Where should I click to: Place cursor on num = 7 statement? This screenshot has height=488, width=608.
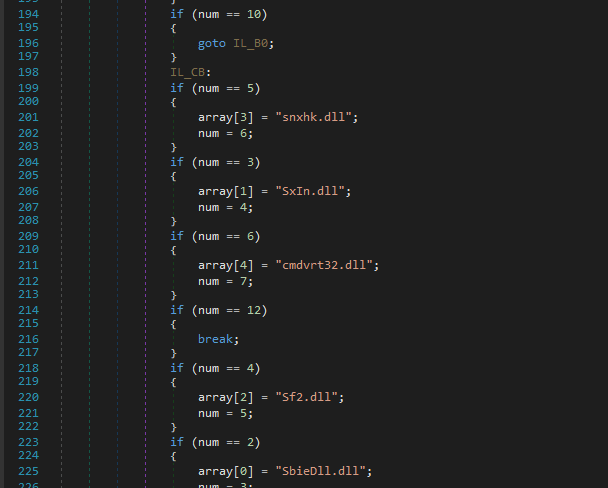point(225,281)
